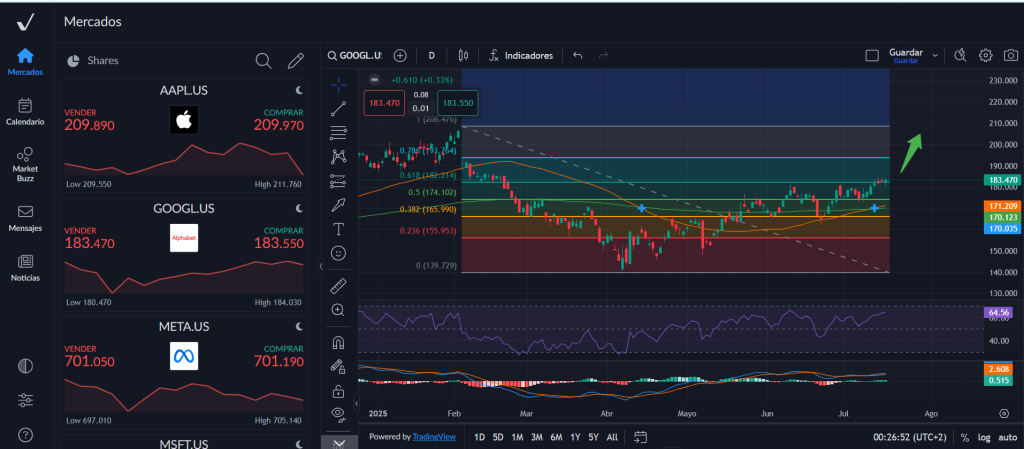Expand the Guardar dropdown arrow
The width and height of the screenshot is (1024, 449).
935,55
